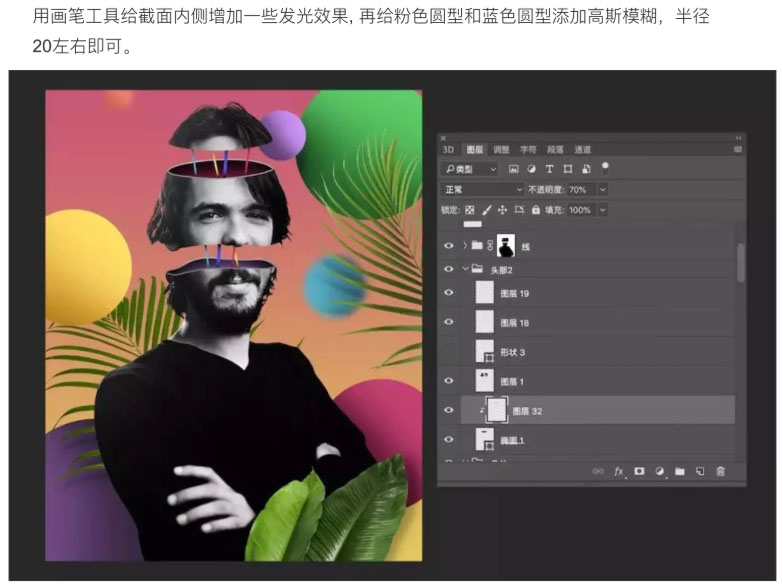Switch to the 字符 tab
783x588 pixels.
pos(528,150)
